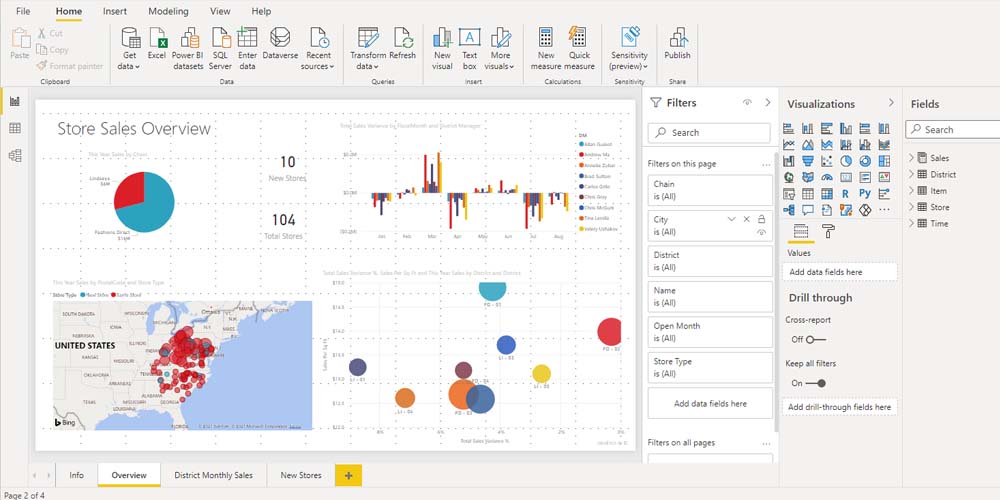This screenshot has height=500, width=1000.
Task: Insert a Text box
Action: (469, 48)
